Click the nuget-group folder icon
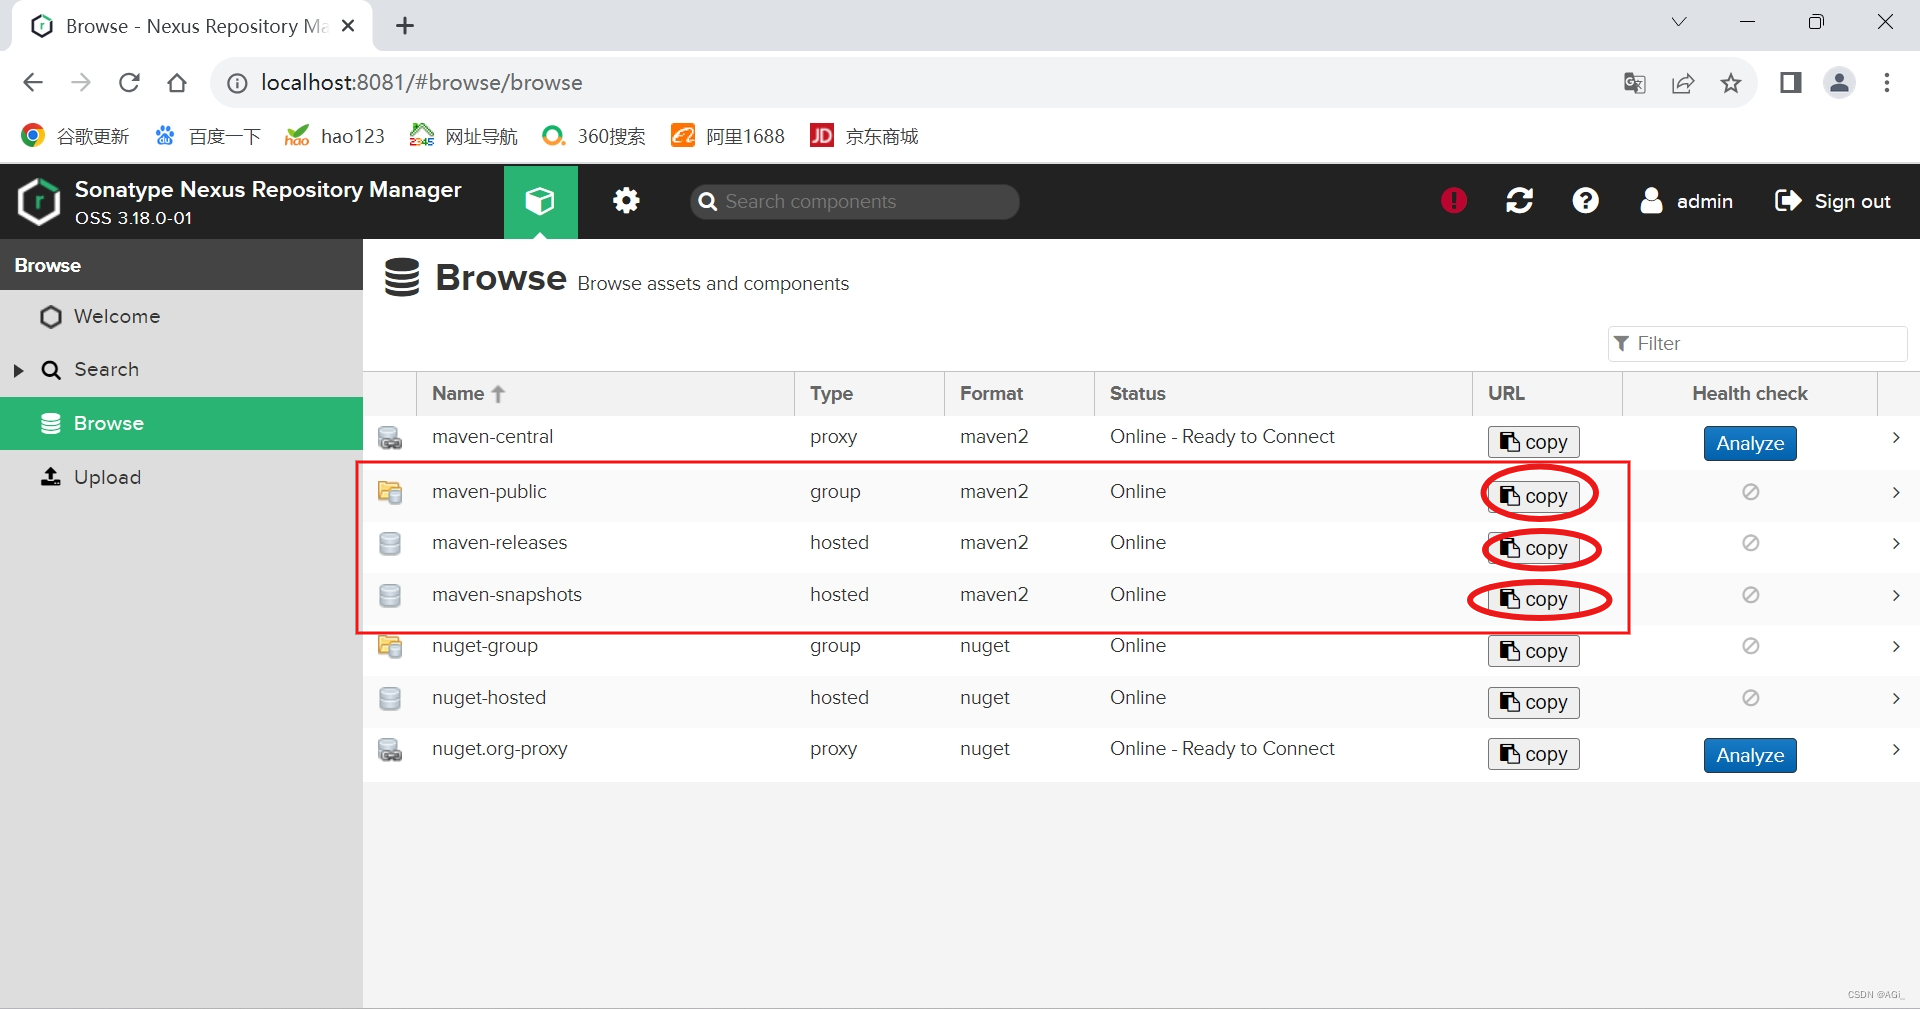 (x=390, y=646)
